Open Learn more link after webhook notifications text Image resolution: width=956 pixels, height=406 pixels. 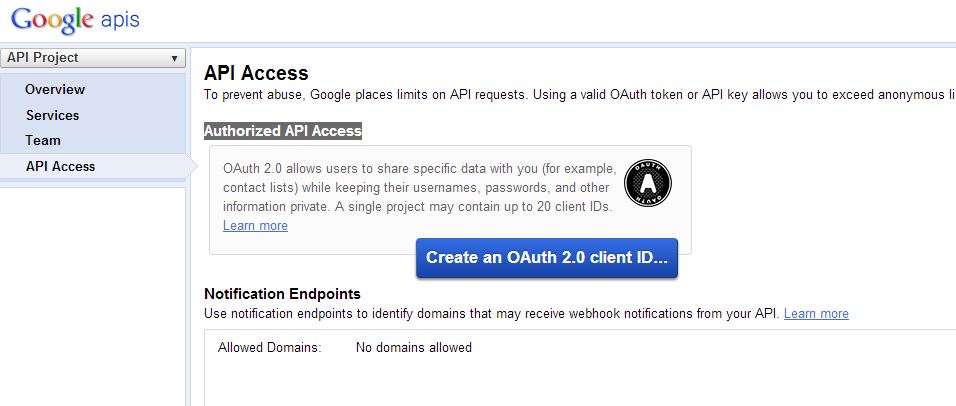point(816,313)
